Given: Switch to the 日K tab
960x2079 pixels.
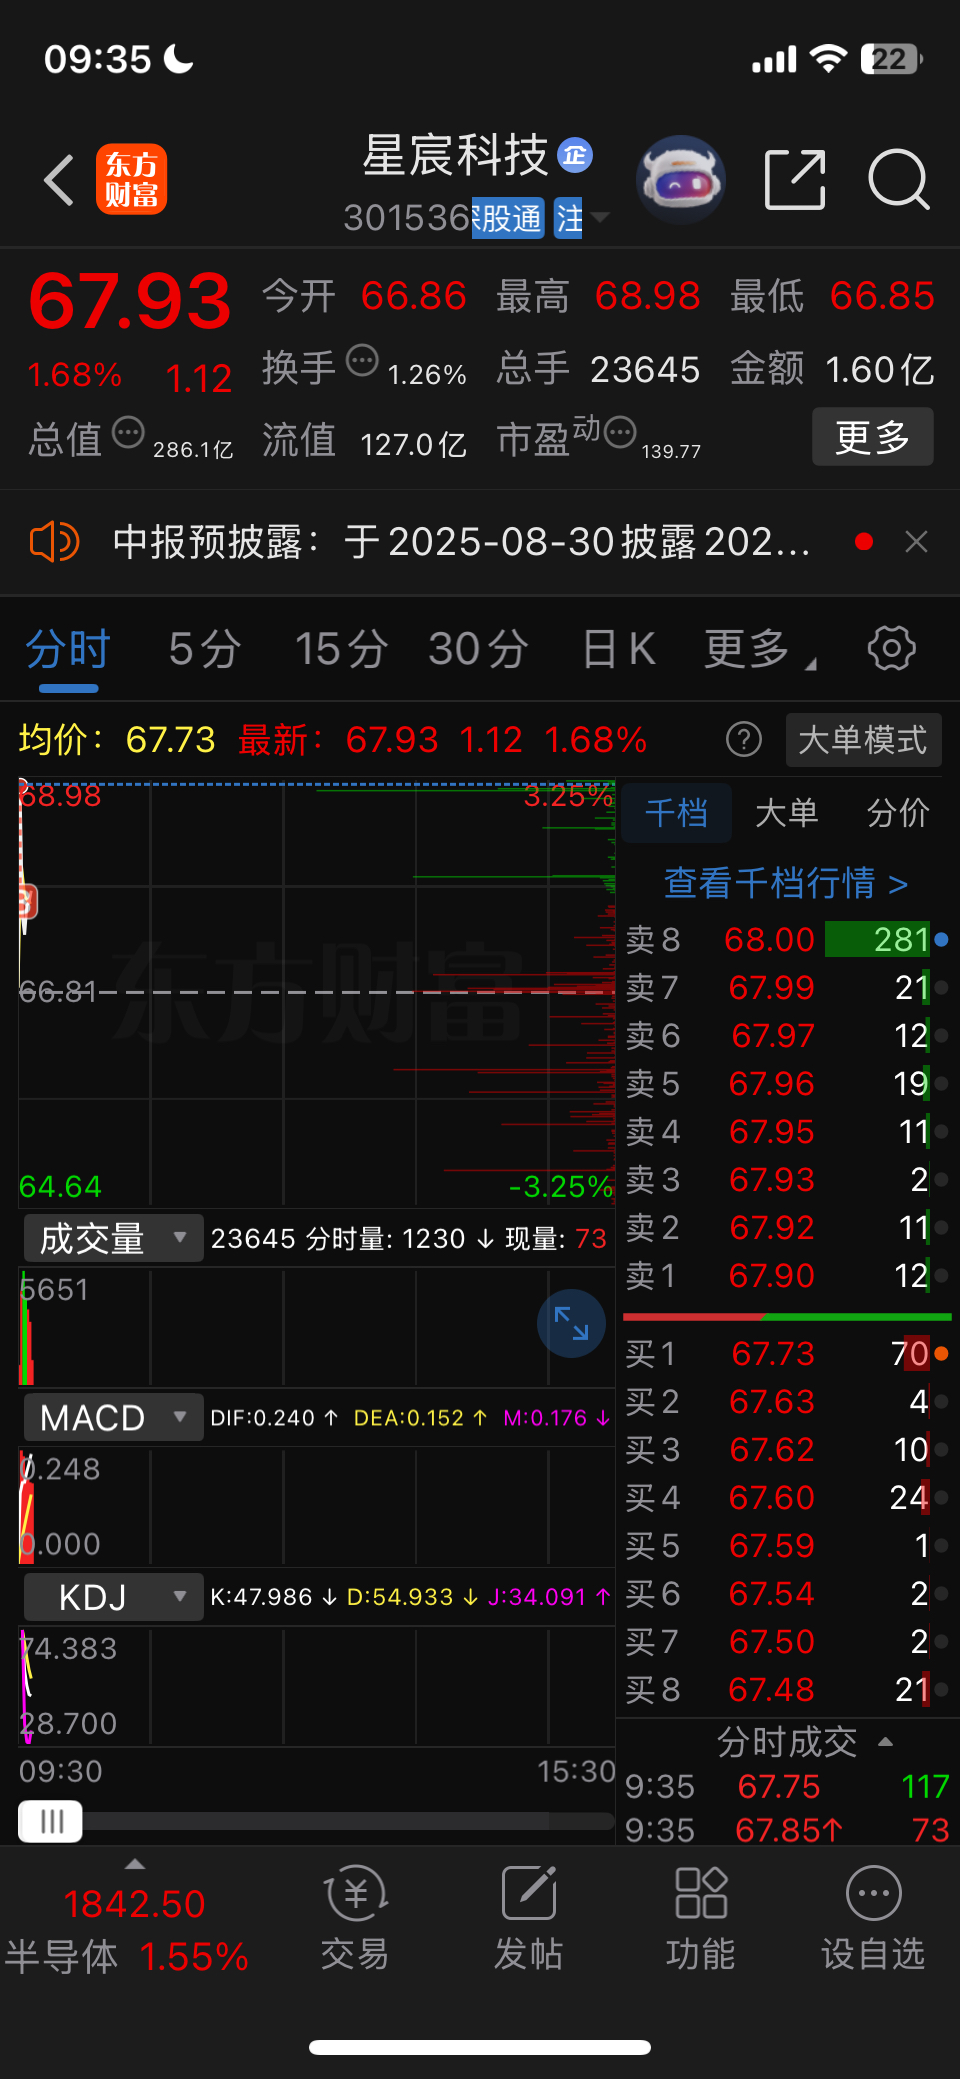Looking at the screenshot, I should 619,649.
